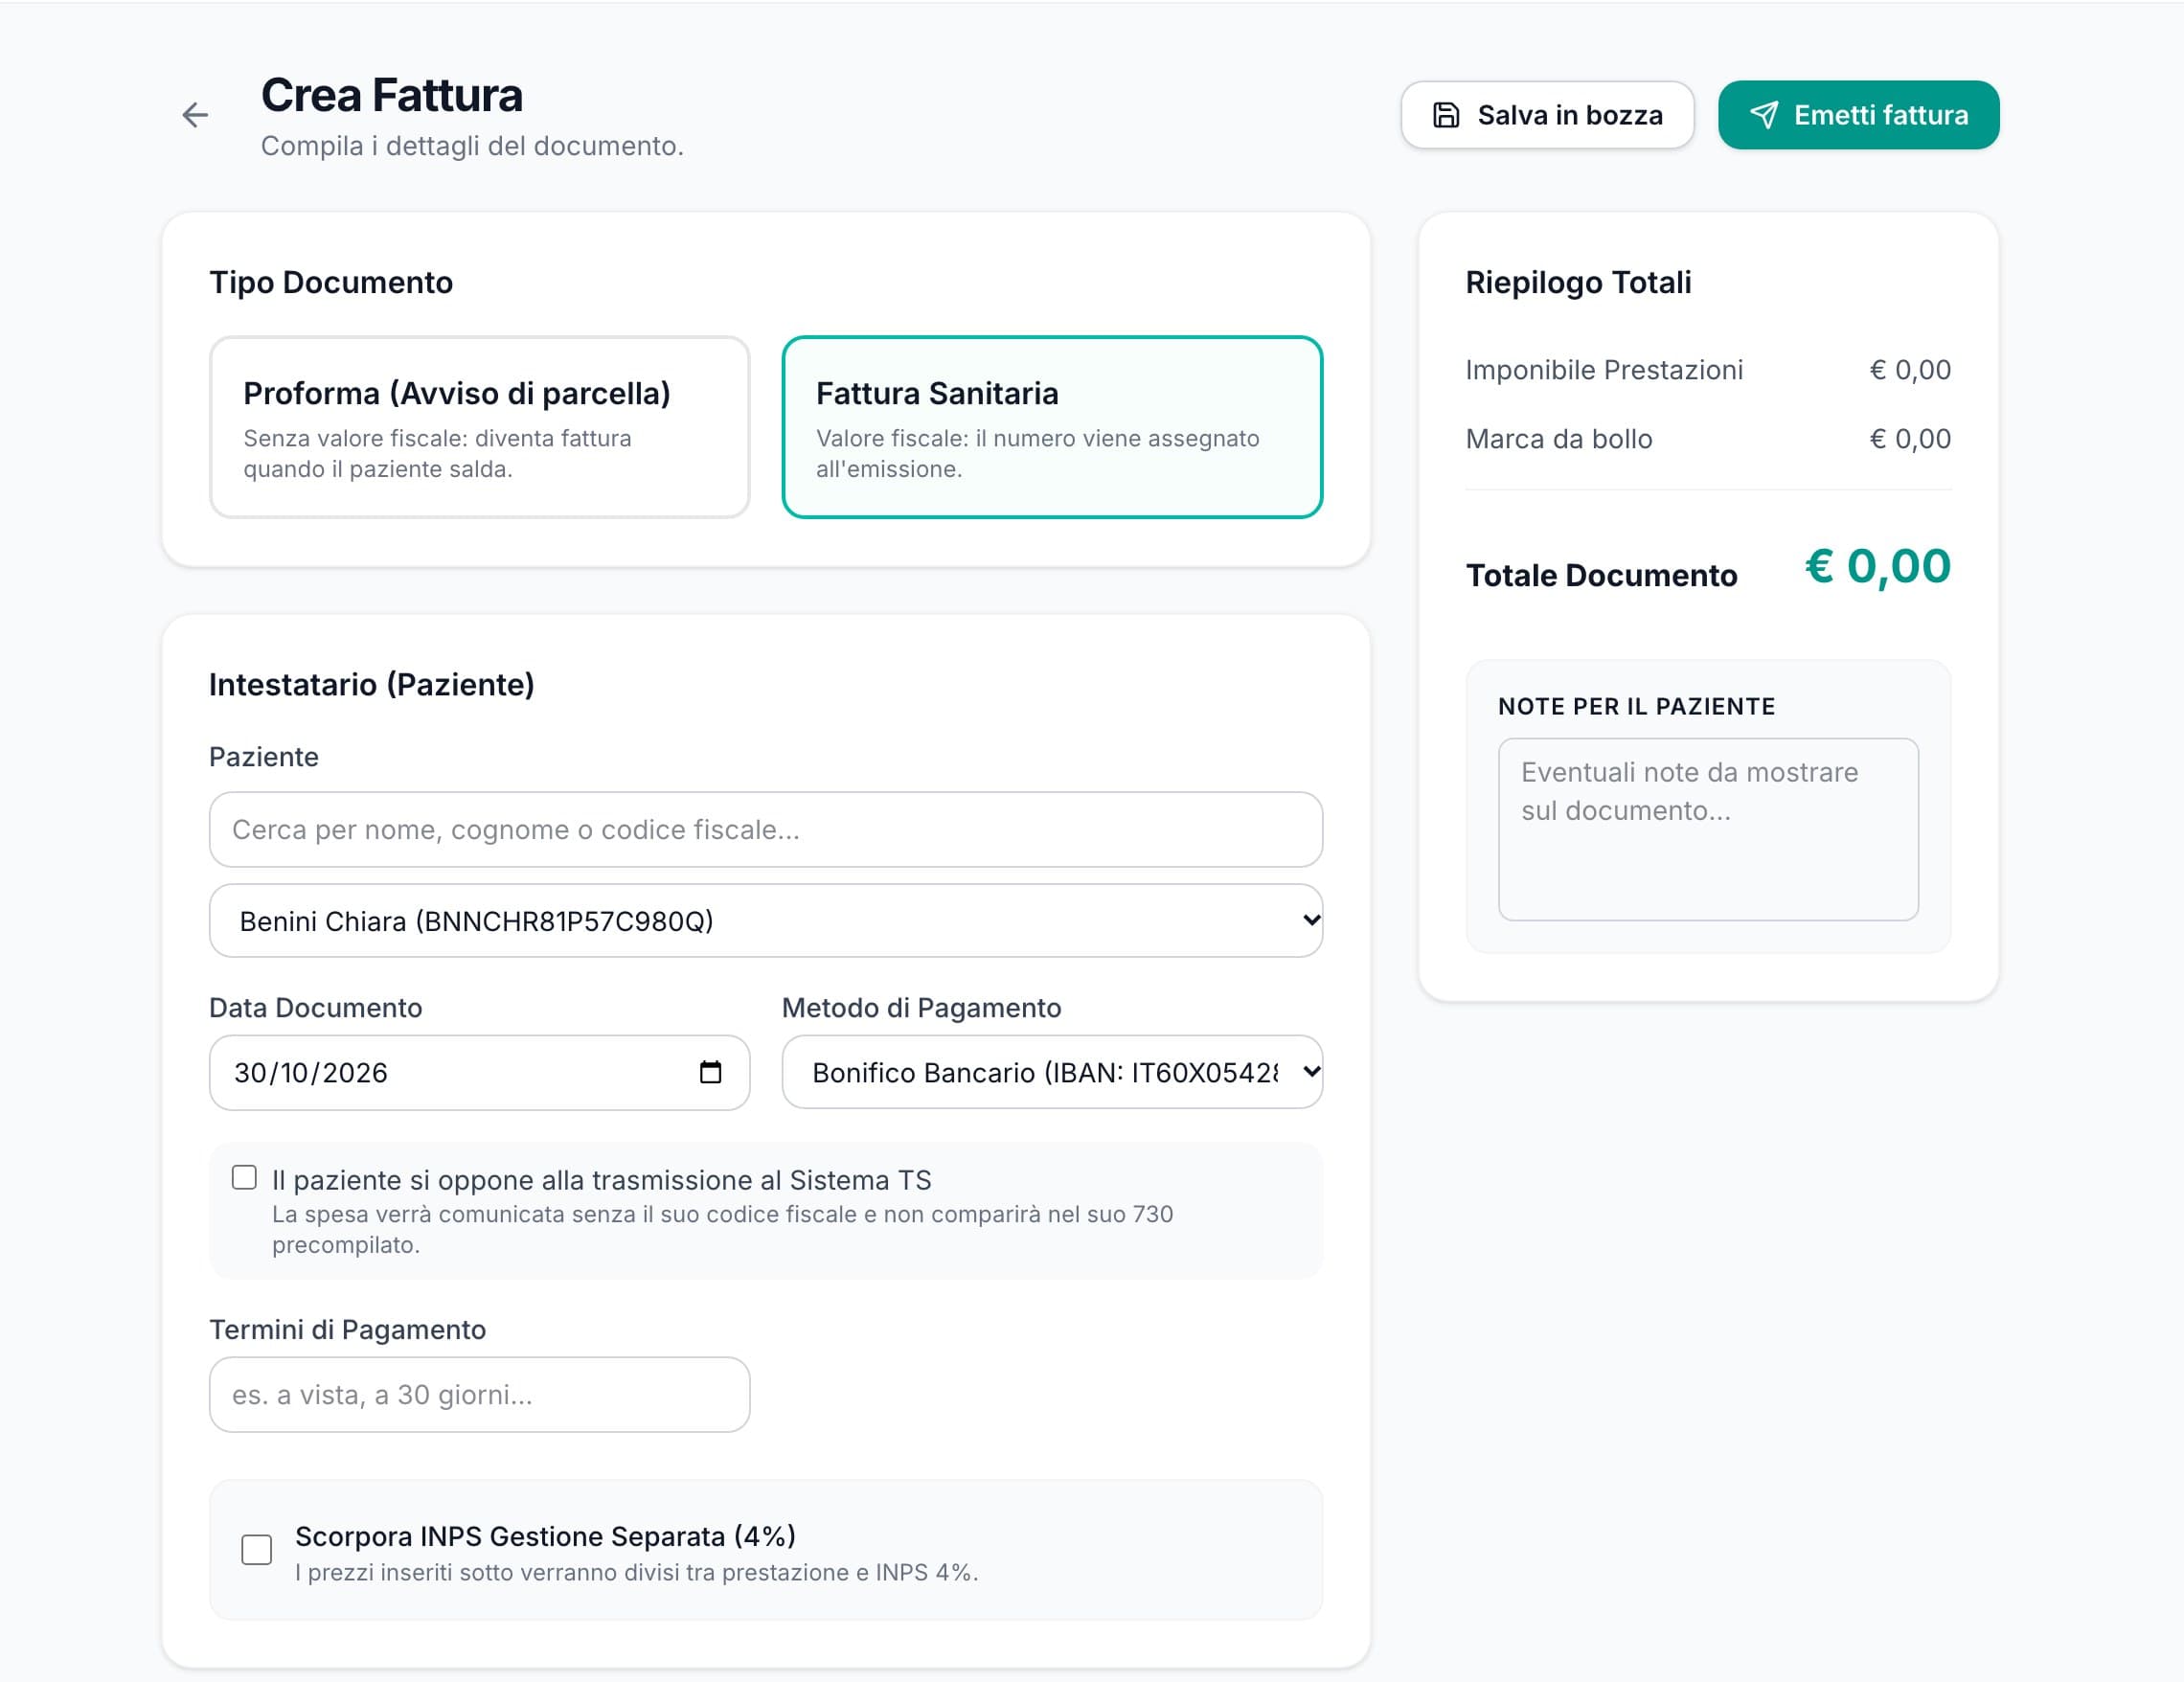Click the Tipo Documento heading
This screenshot has height=1682, width=2184.
331,282
